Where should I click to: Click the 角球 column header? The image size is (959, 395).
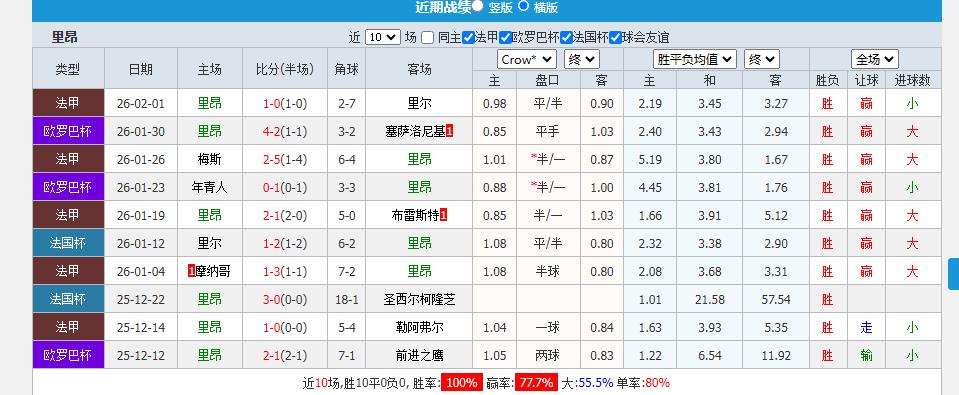pyautogui.click(x=346, y=69)
